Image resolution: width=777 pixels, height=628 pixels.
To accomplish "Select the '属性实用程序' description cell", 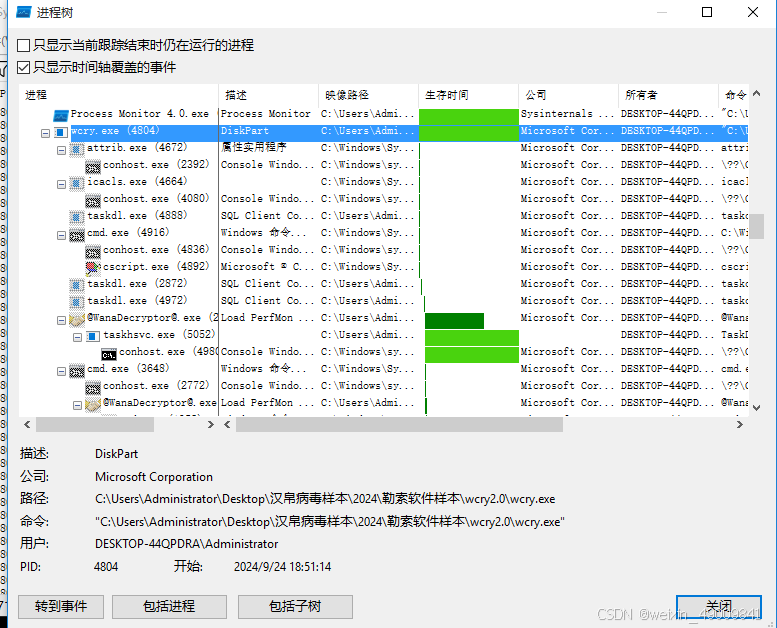I will pos(254,147).
